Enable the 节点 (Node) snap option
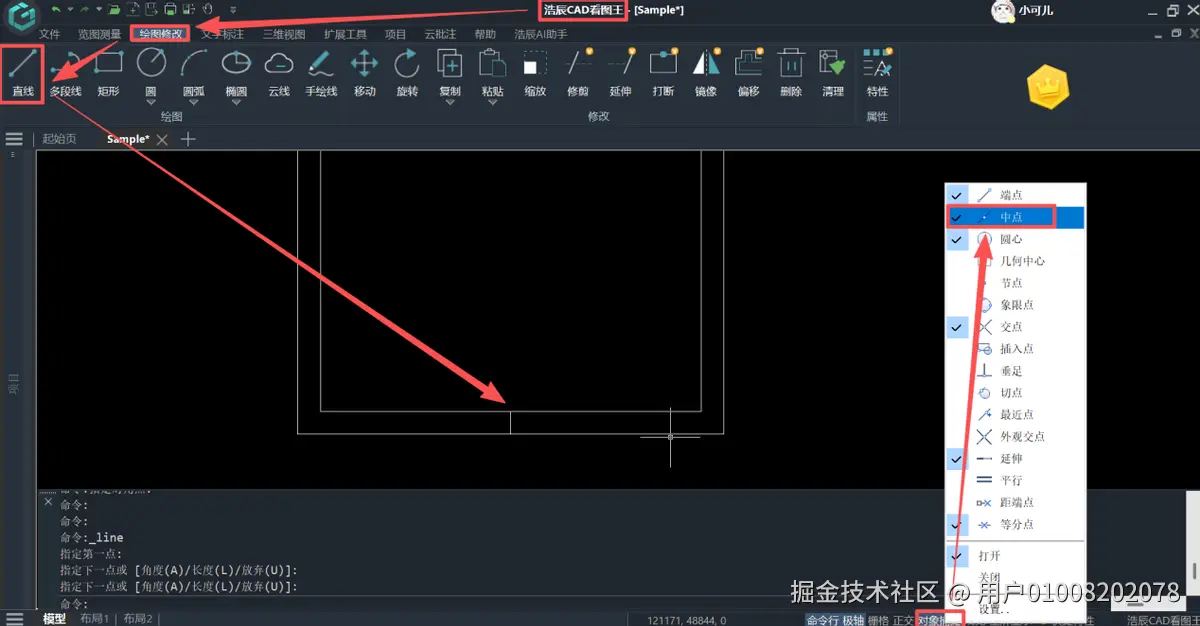 click(x=1015, y=283)
